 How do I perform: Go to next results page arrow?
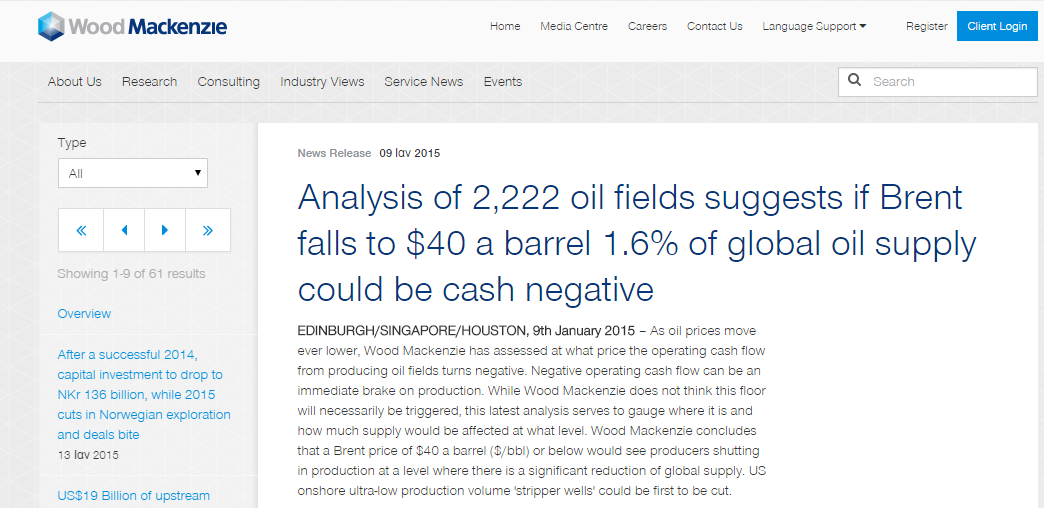pyautogui.click(x=165, y=230)
